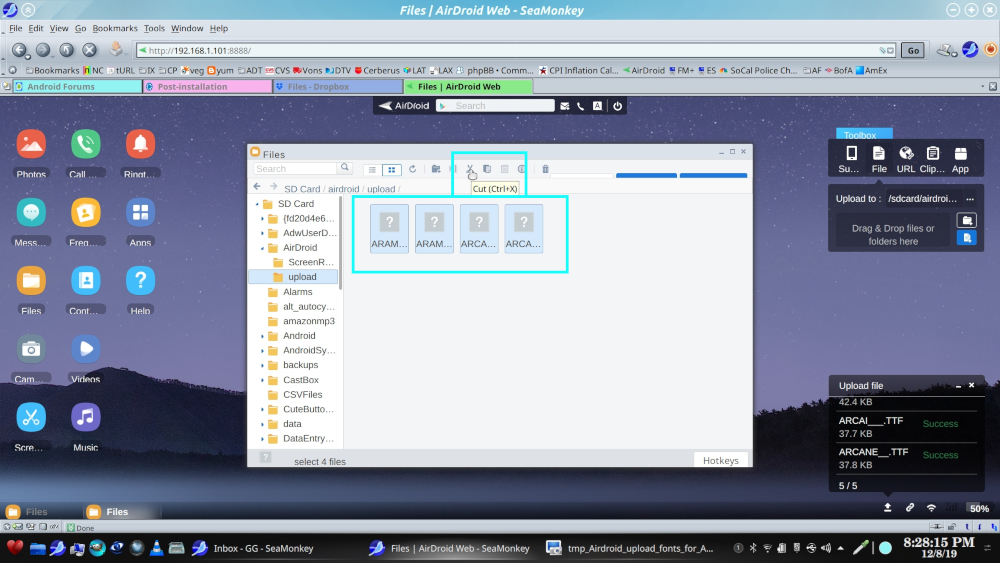1000x563 pixels.
Task: Click the Files window search field
Action: pyautogui.click(x=295, y=168)
